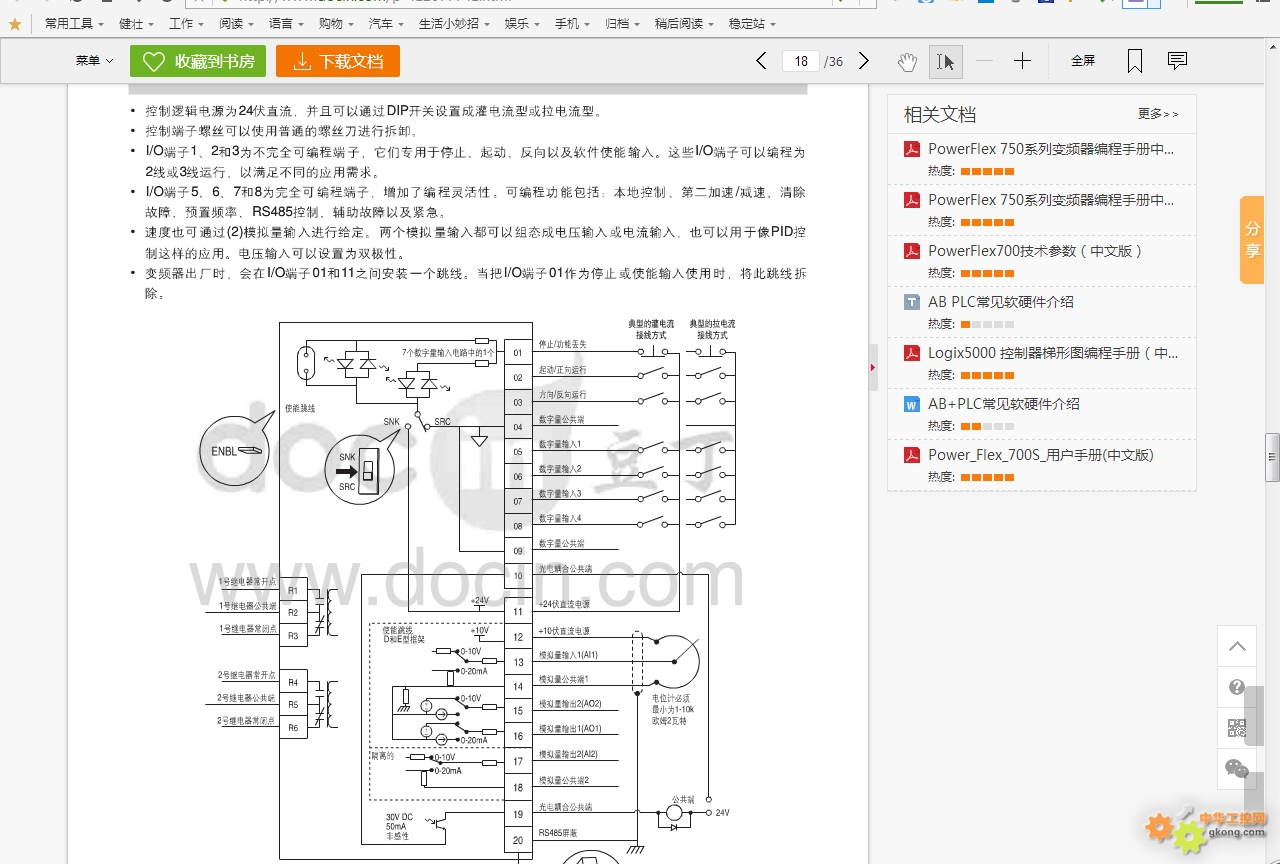Expand 语言 bookmarks folder

[x=287, y=24]
